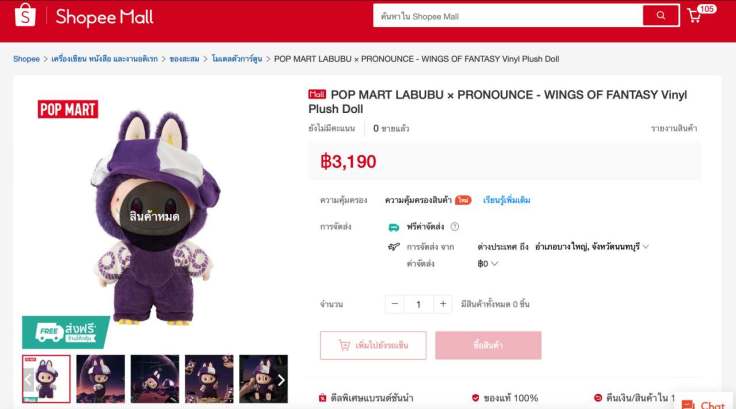Viewport: 736px width, 409px height.
Task: Click the minus quantity button
Action: pos(395,304)
